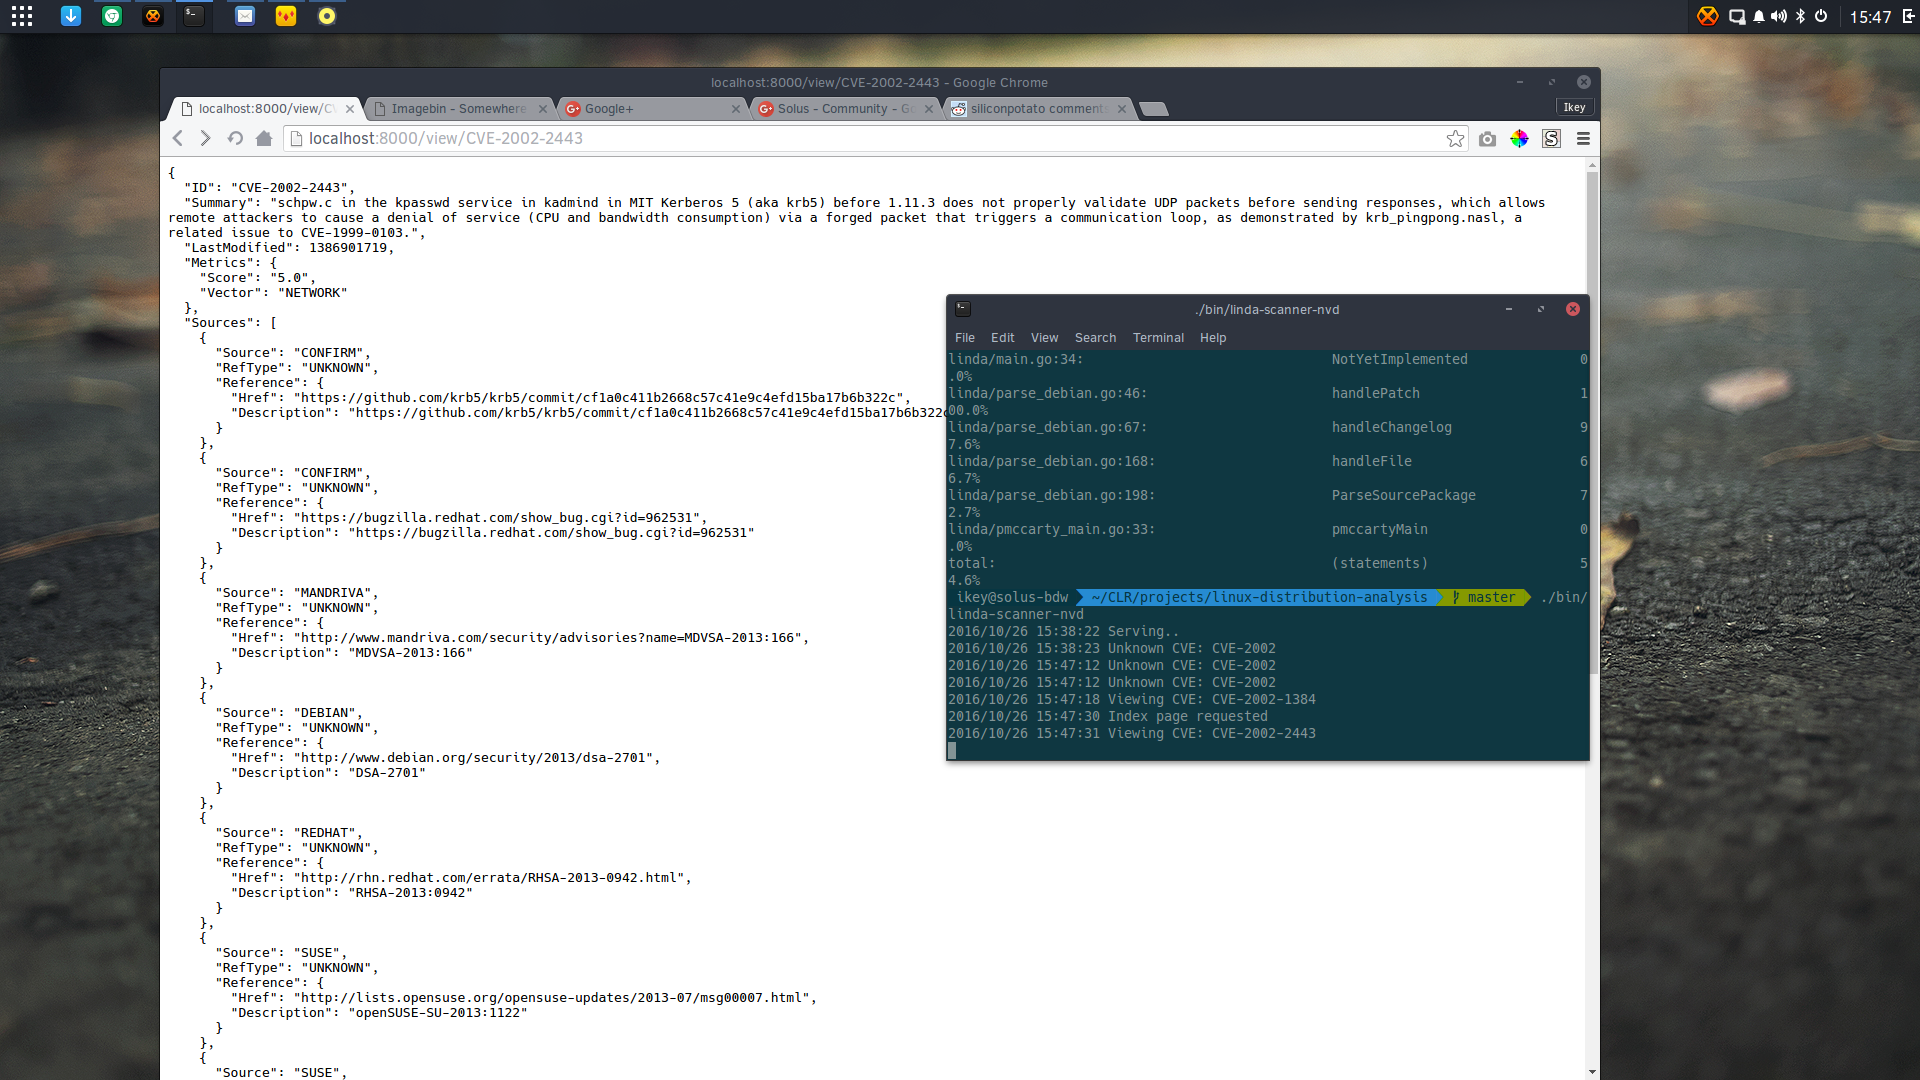Click the ParseSourcePackage entry in terminal
Screen dimensions: 1920x1080
(x=1403, y=495)
